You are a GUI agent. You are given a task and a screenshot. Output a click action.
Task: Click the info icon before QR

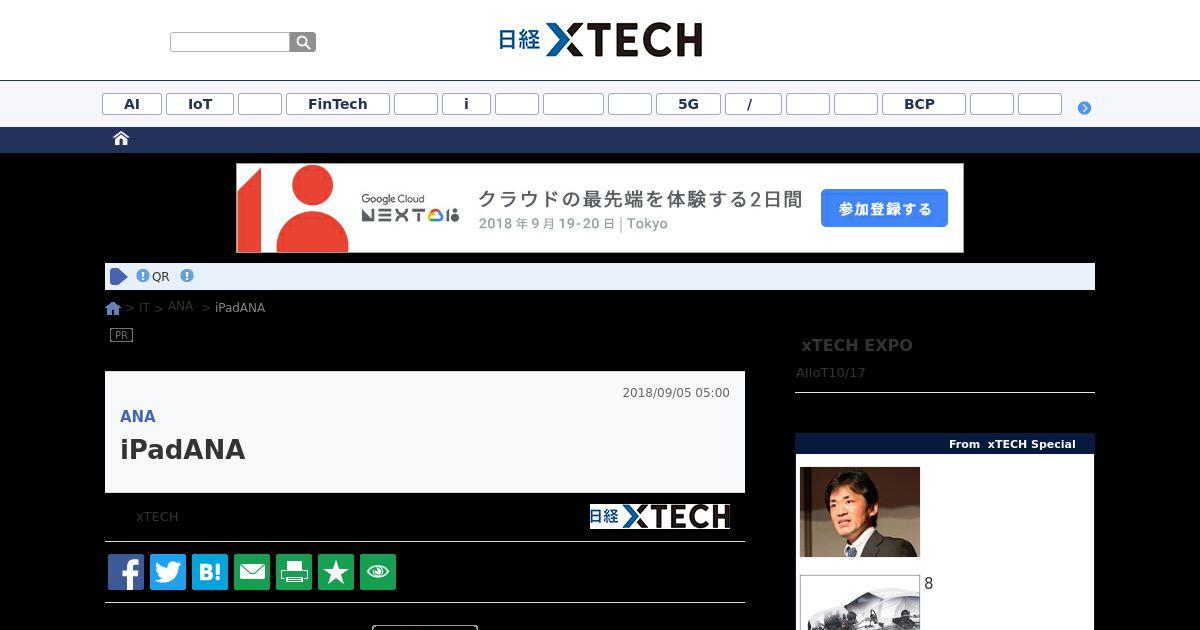click(143, 276)
